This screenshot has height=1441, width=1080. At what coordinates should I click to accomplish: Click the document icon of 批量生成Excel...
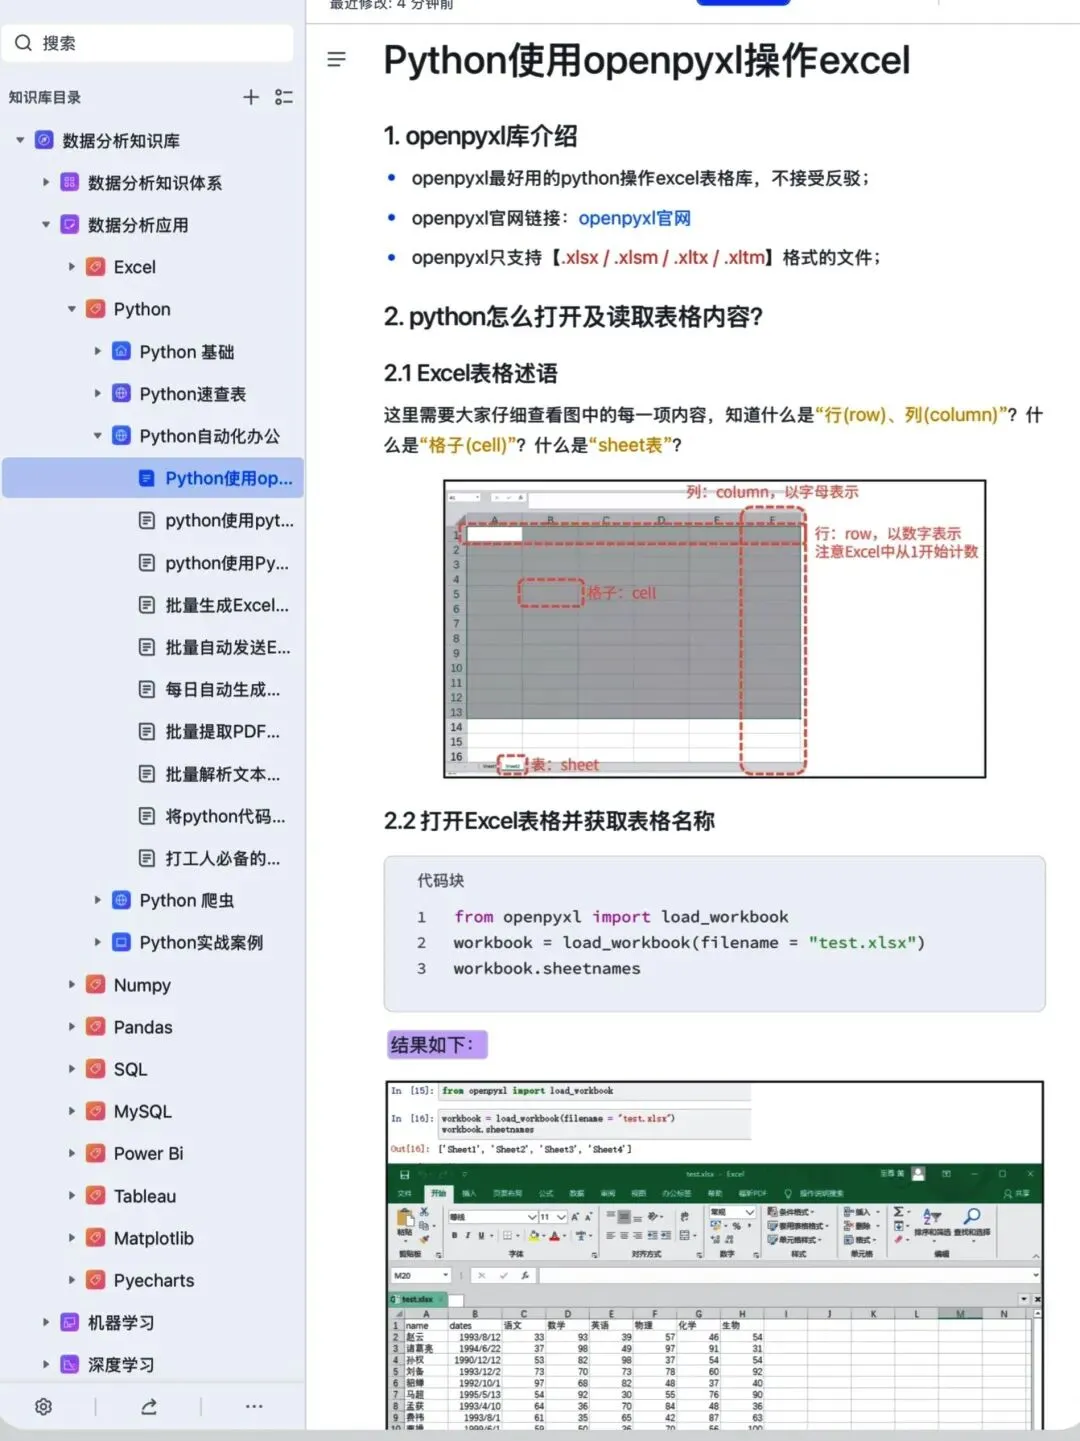[147, 605]
